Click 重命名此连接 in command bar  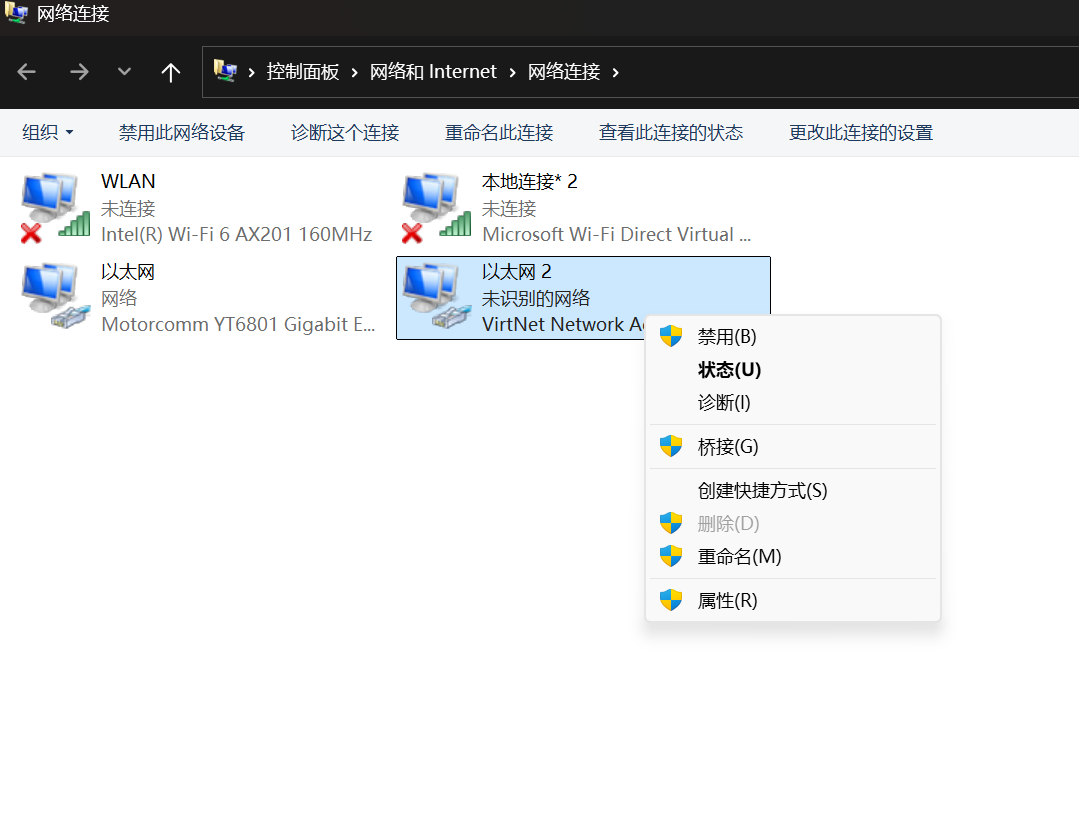(499, 132)
